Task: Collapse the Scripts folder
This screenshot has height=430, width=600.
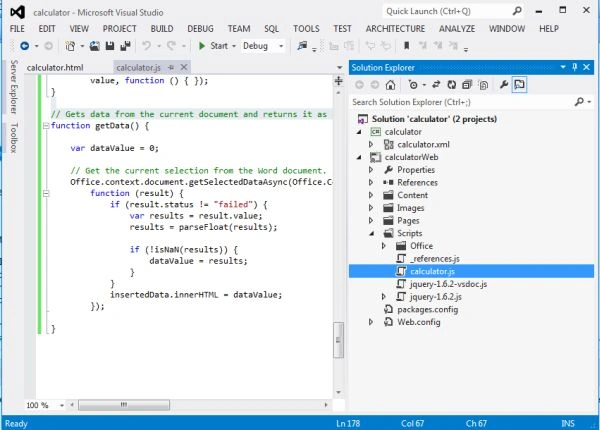Action: (x=372, y=233)
